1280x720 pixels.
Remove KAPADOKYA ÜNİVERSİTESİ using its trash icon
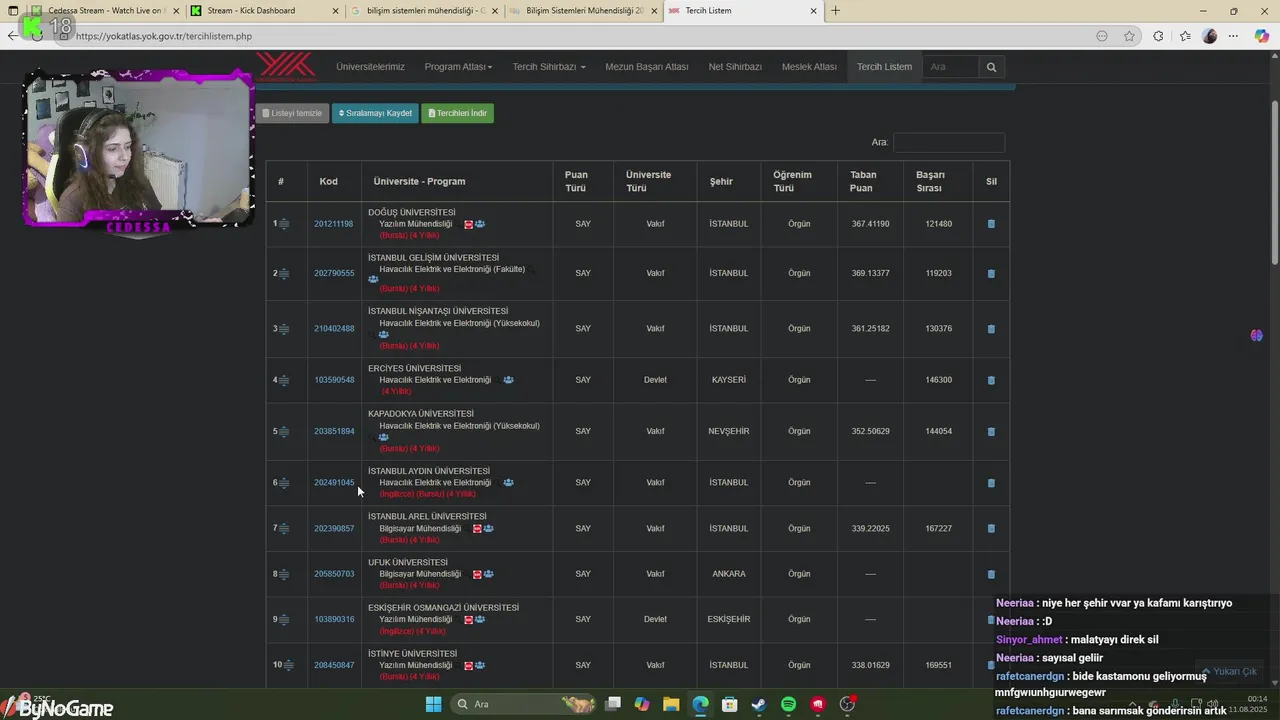click(x=991, y=432)
